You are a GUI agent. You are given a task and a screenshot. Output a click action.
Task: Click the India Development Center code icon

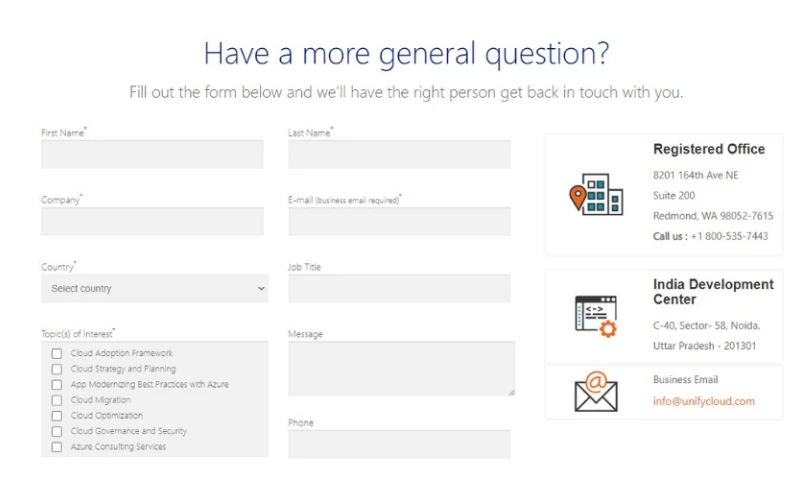[595, 316]
